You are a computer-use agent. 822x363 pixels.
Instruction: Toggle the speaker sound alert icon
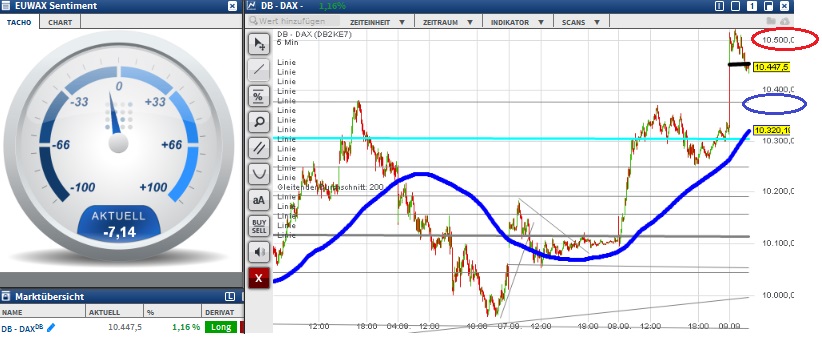(258, 252)
